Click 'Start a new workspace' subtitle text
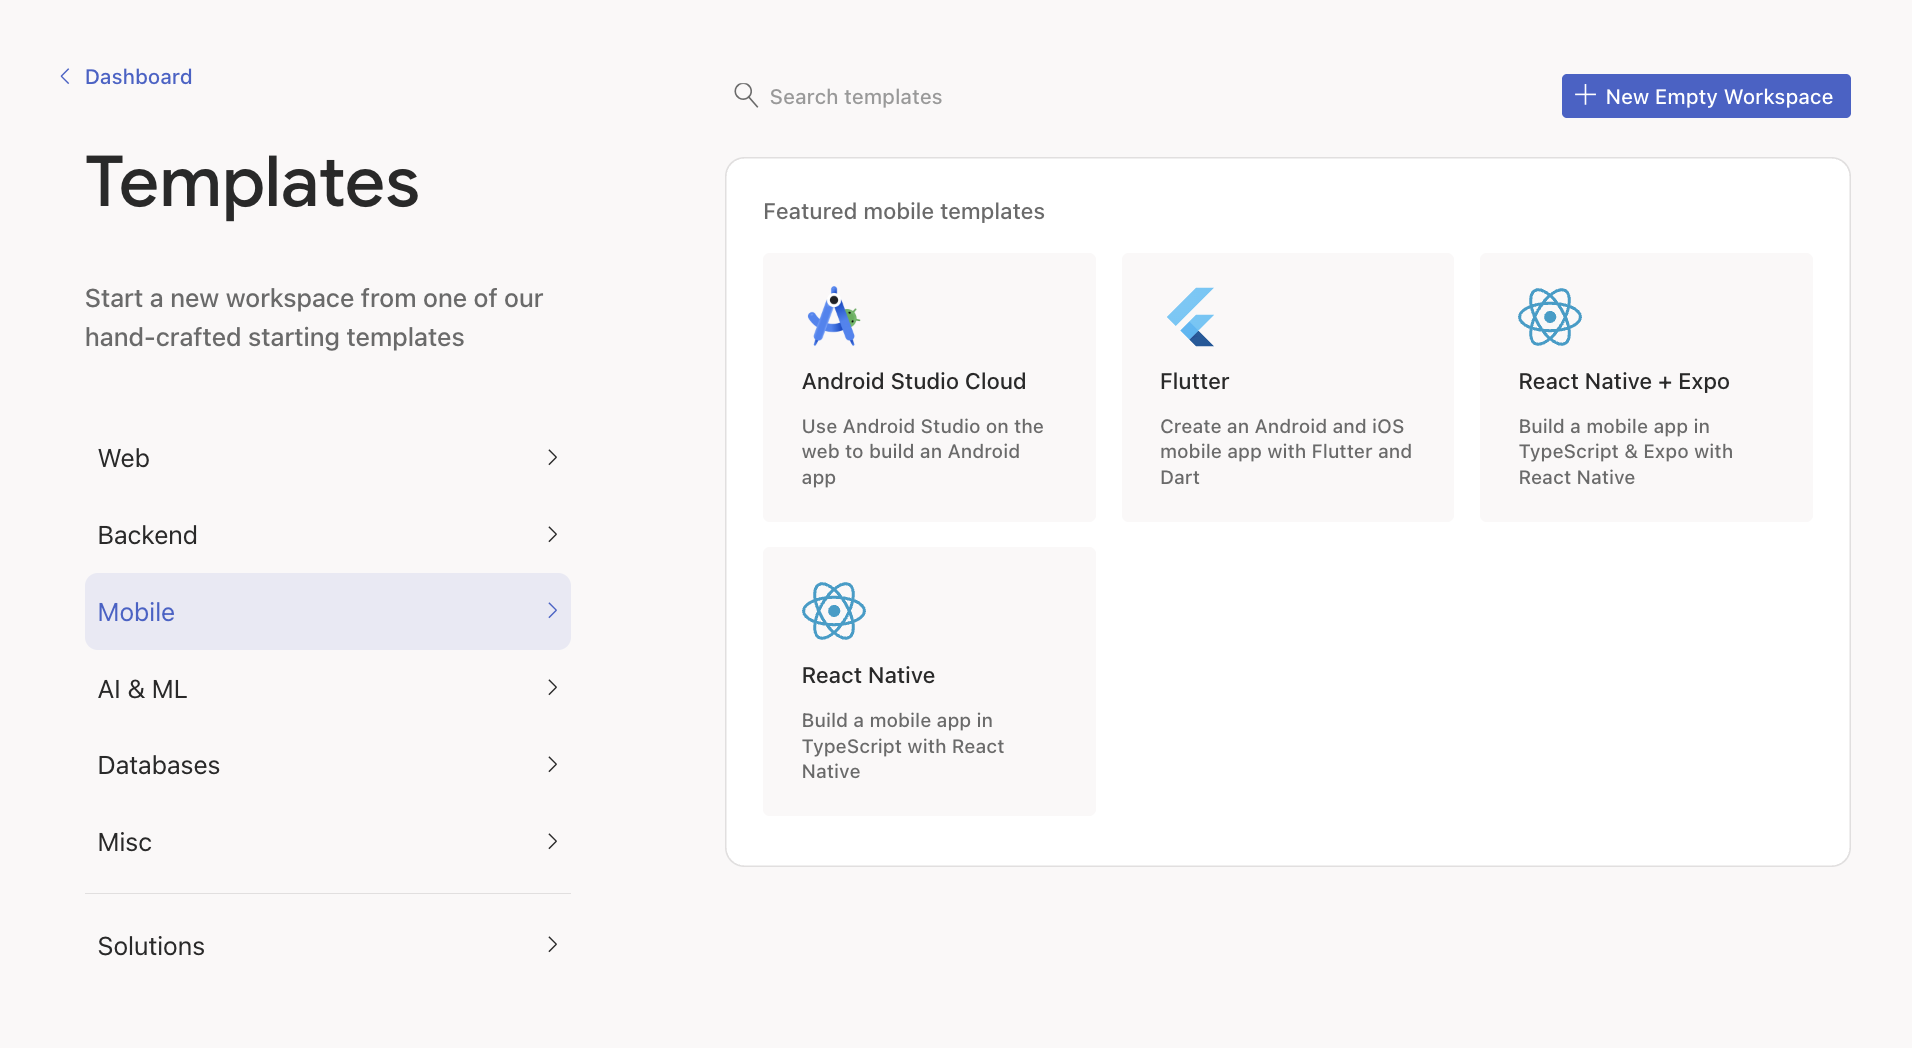Screen dimensions: 1912x1048 (x=314, y=317)
